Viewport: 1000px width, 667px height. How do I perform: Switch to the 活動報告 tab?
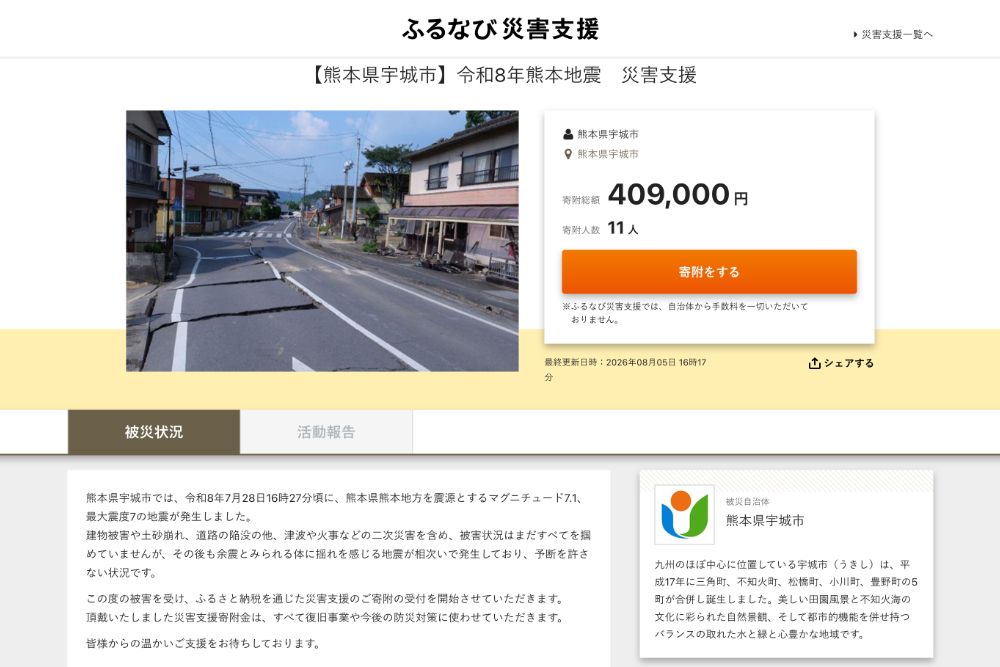point(326,432)
